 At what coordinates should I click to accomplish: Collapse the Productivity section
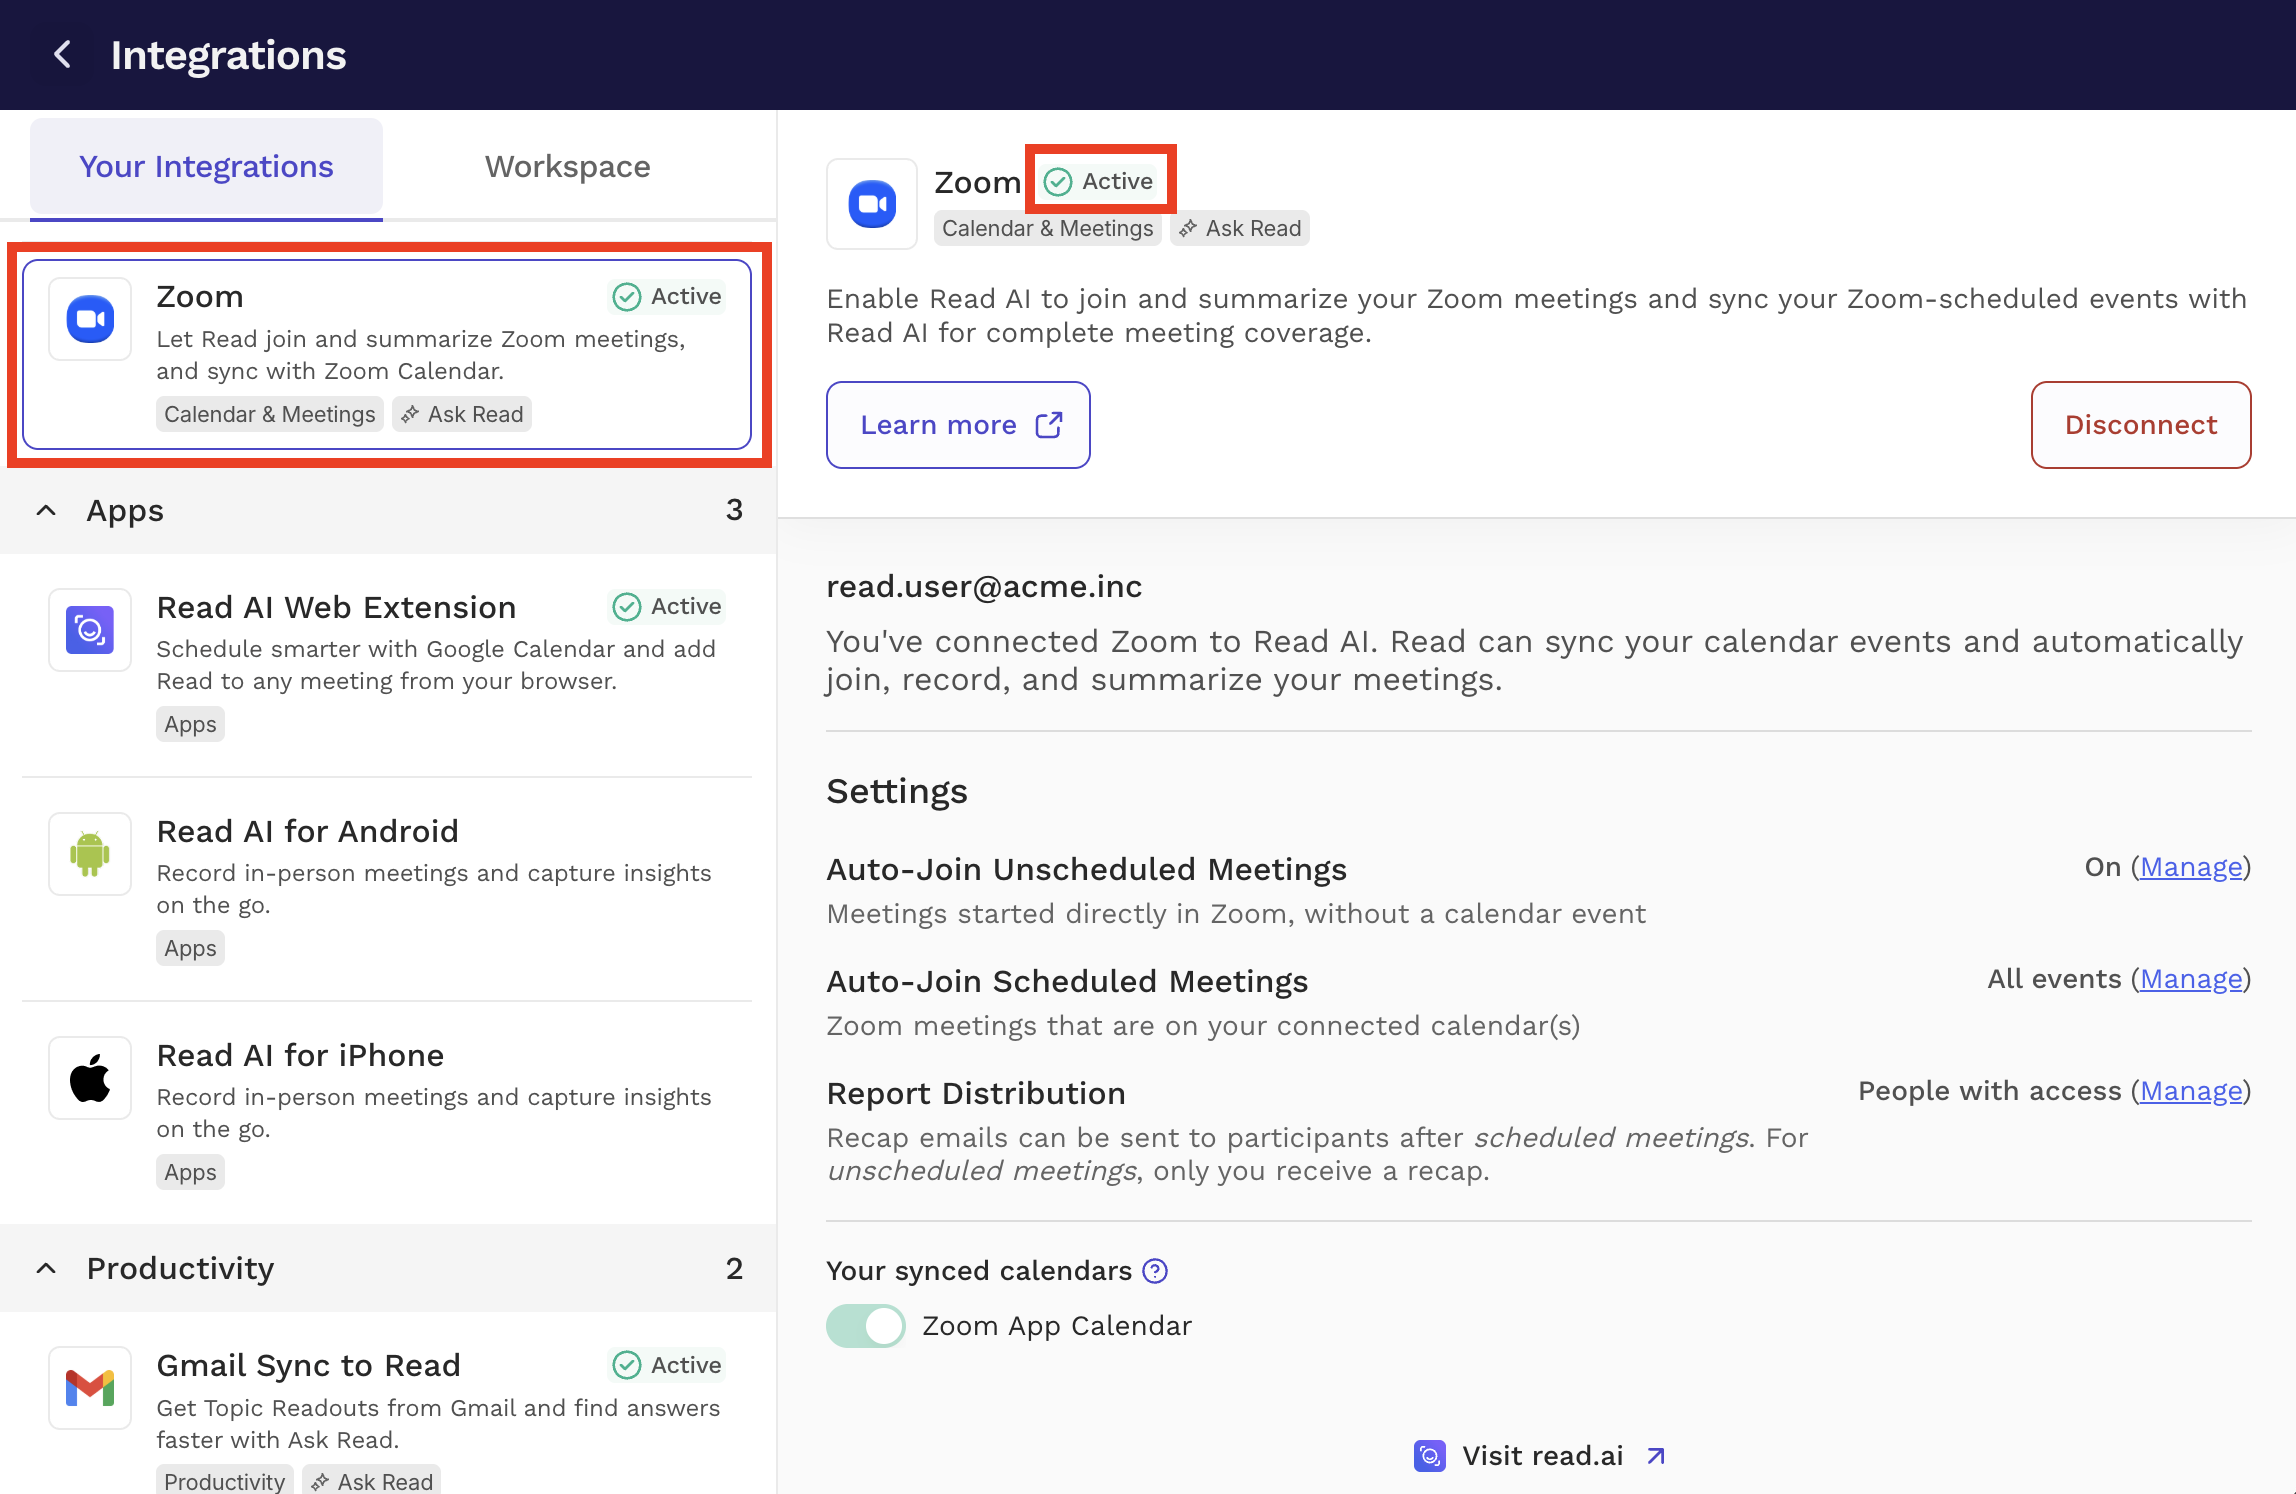pos(46,1269)
